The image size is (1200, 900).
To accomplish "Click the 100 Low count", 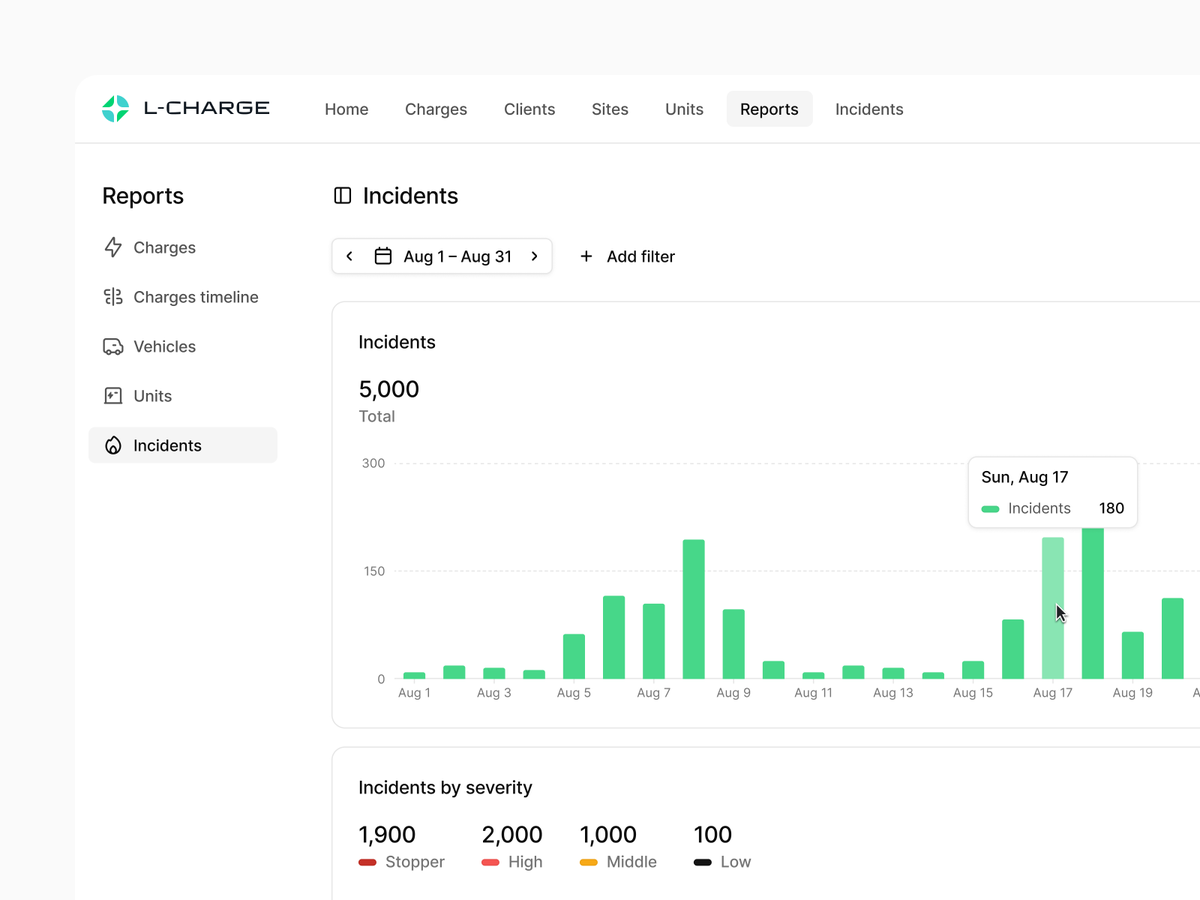I will 713,835.
